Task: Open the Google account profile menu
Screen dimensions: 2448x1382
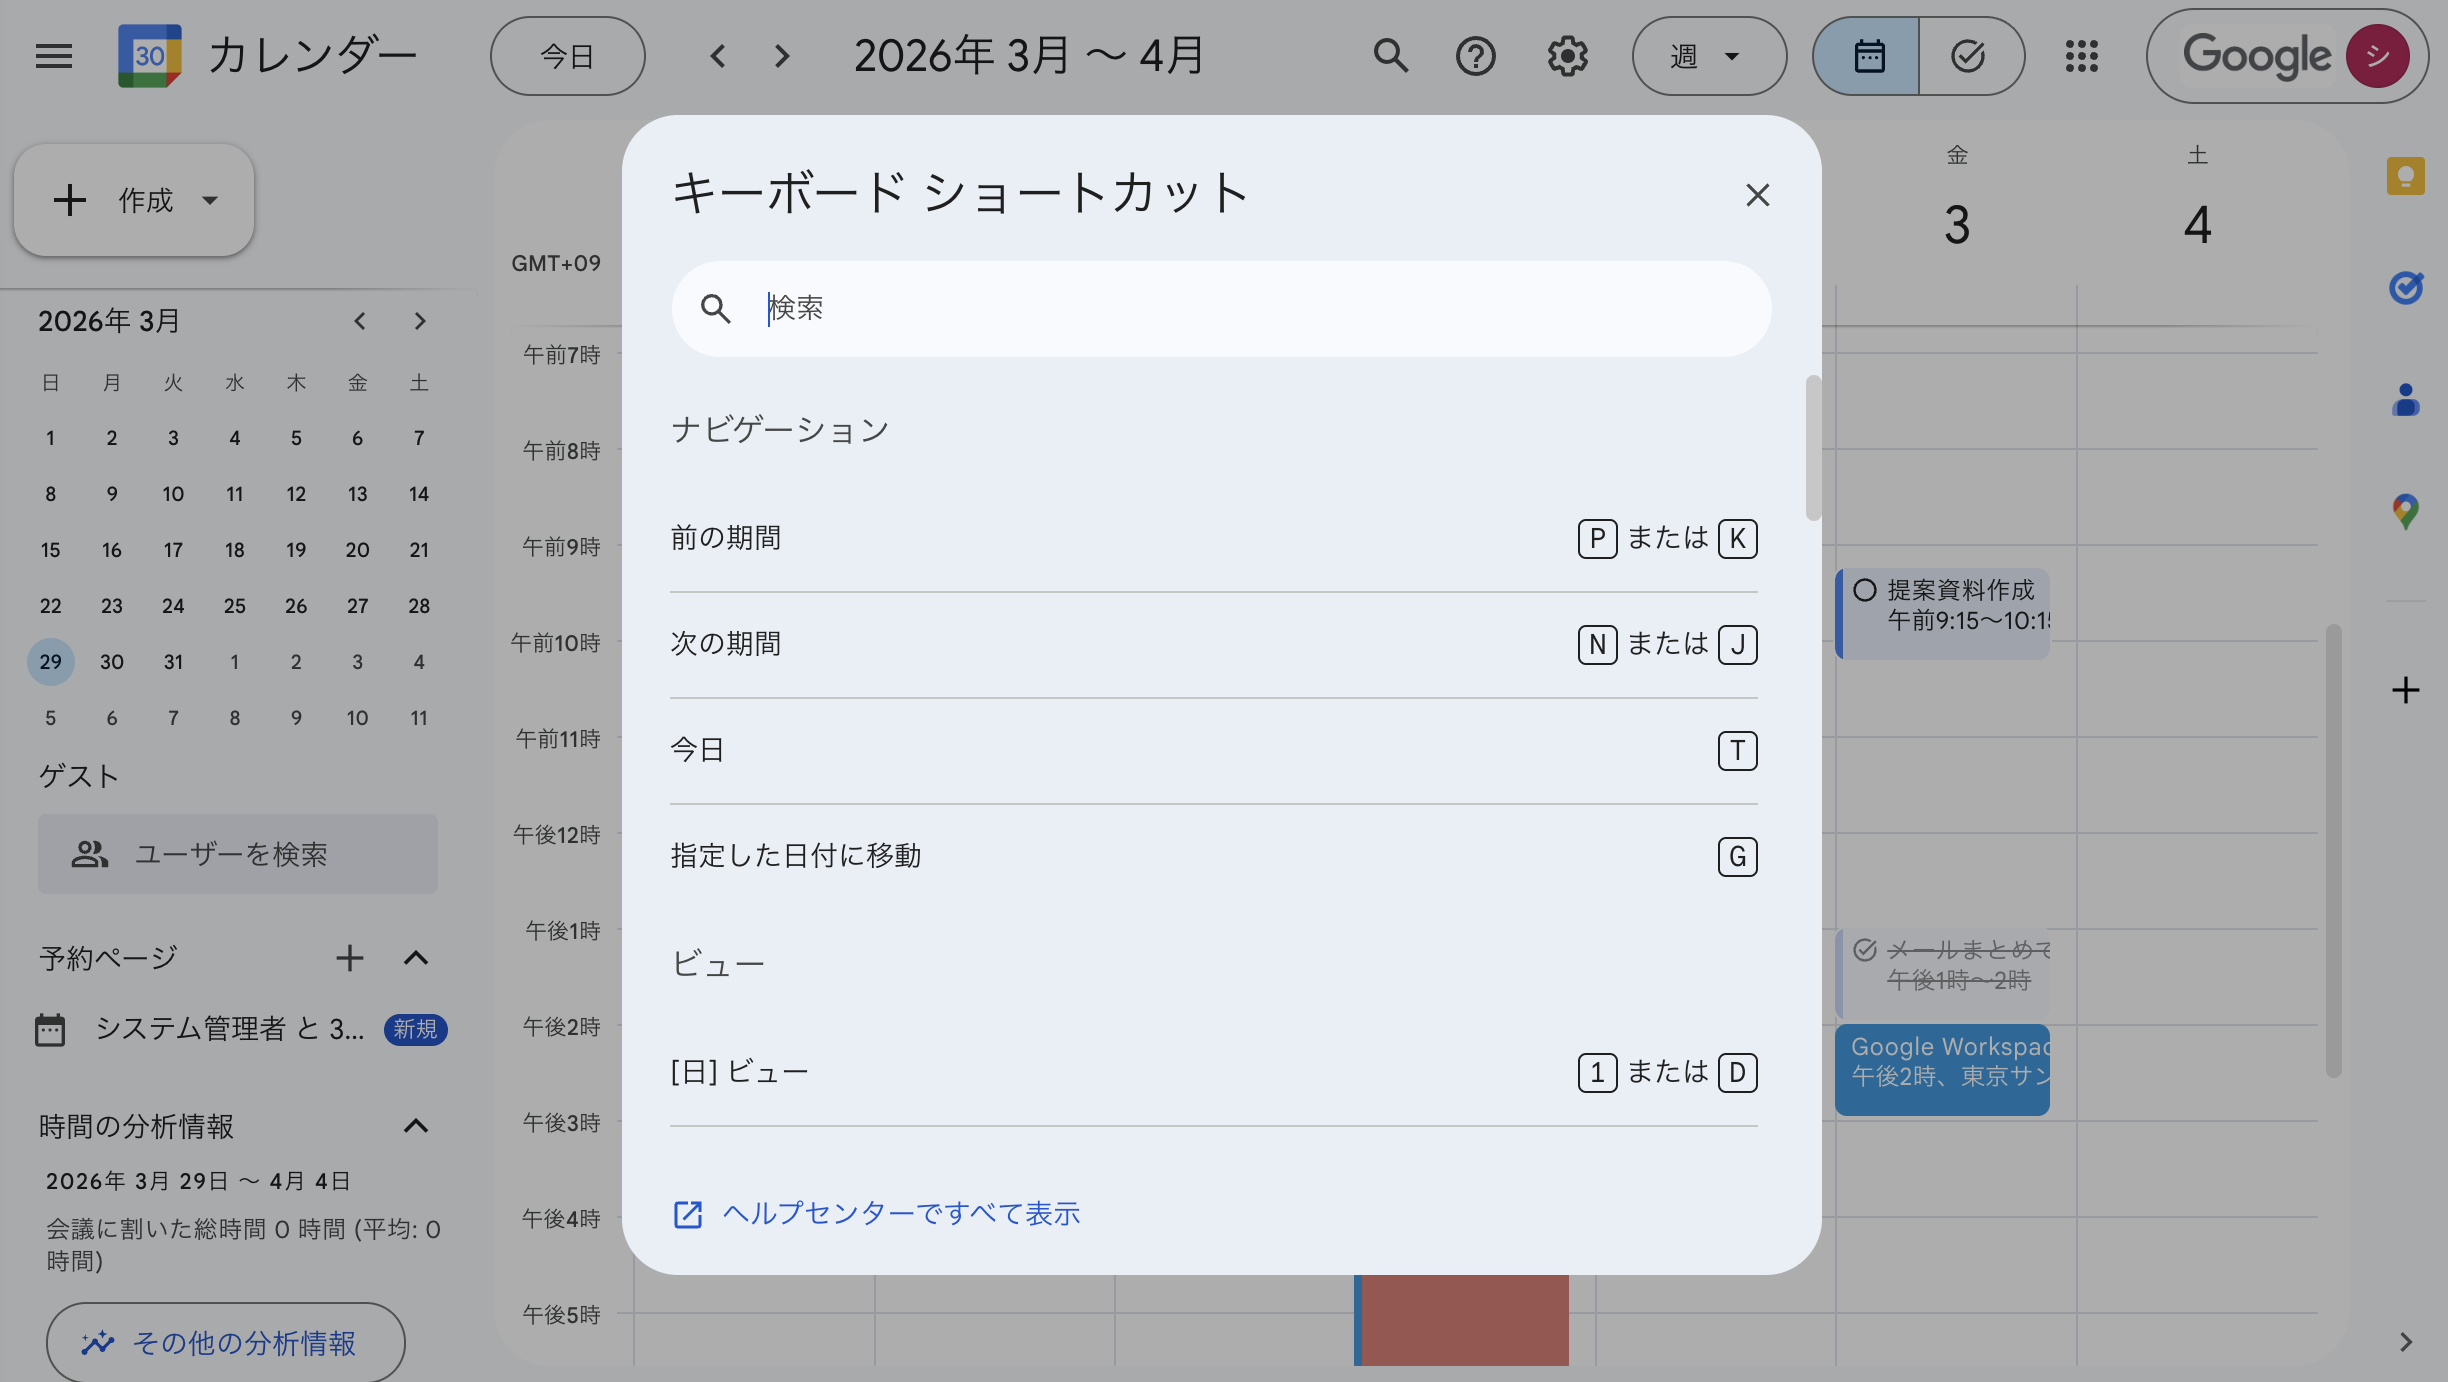Action: [x=2378, y=56]
